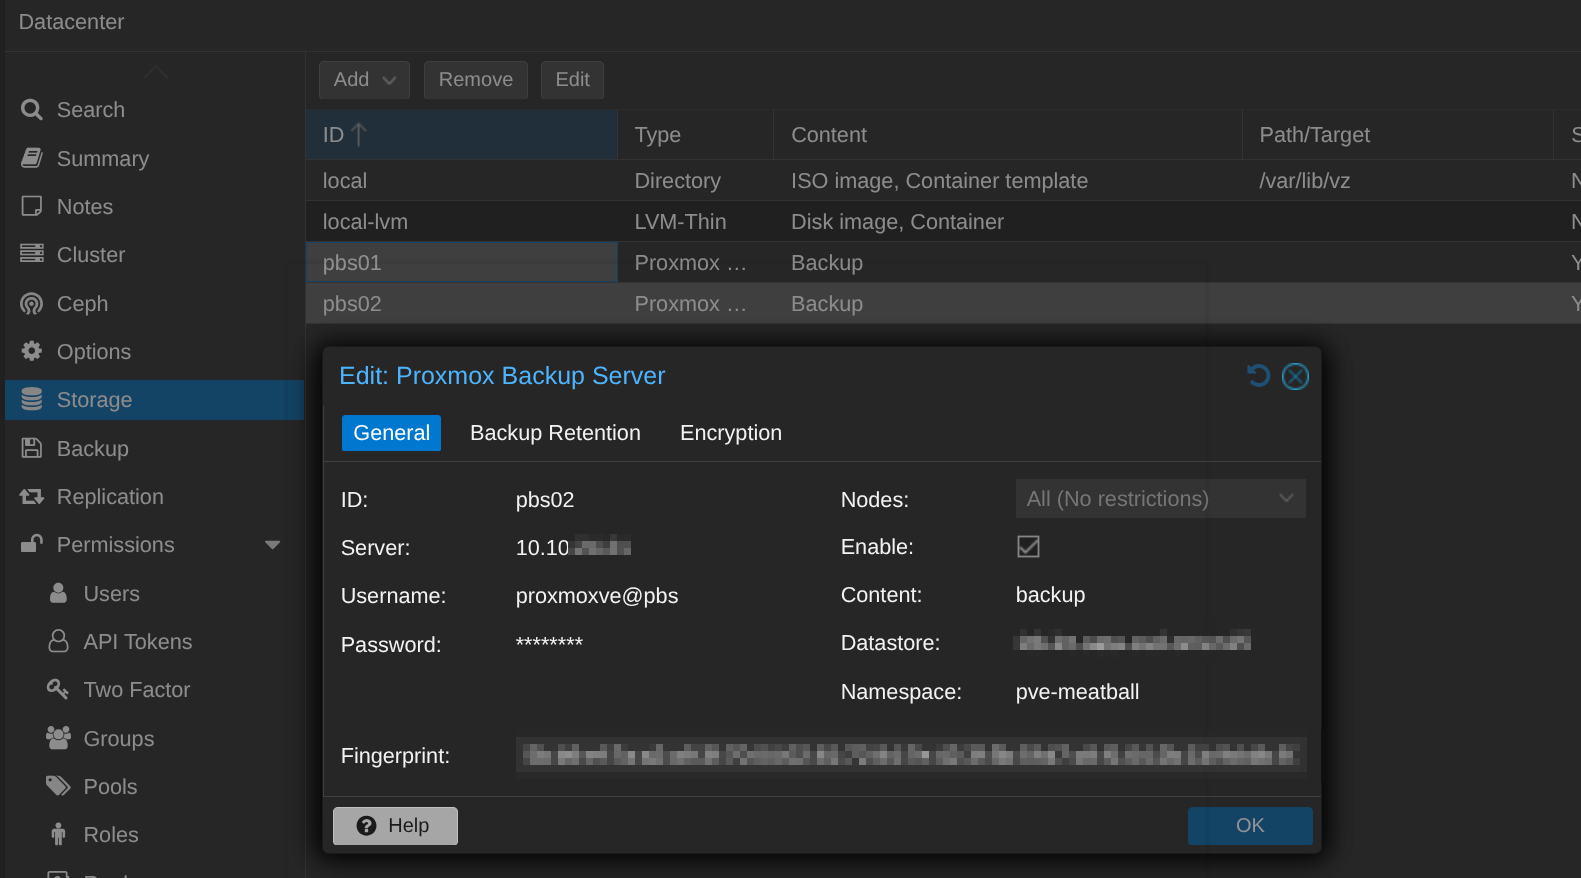This screenshot has height=878, width=1581.
Task: Switch to the Backup Retention tab
Action: [x=555, y=433]
